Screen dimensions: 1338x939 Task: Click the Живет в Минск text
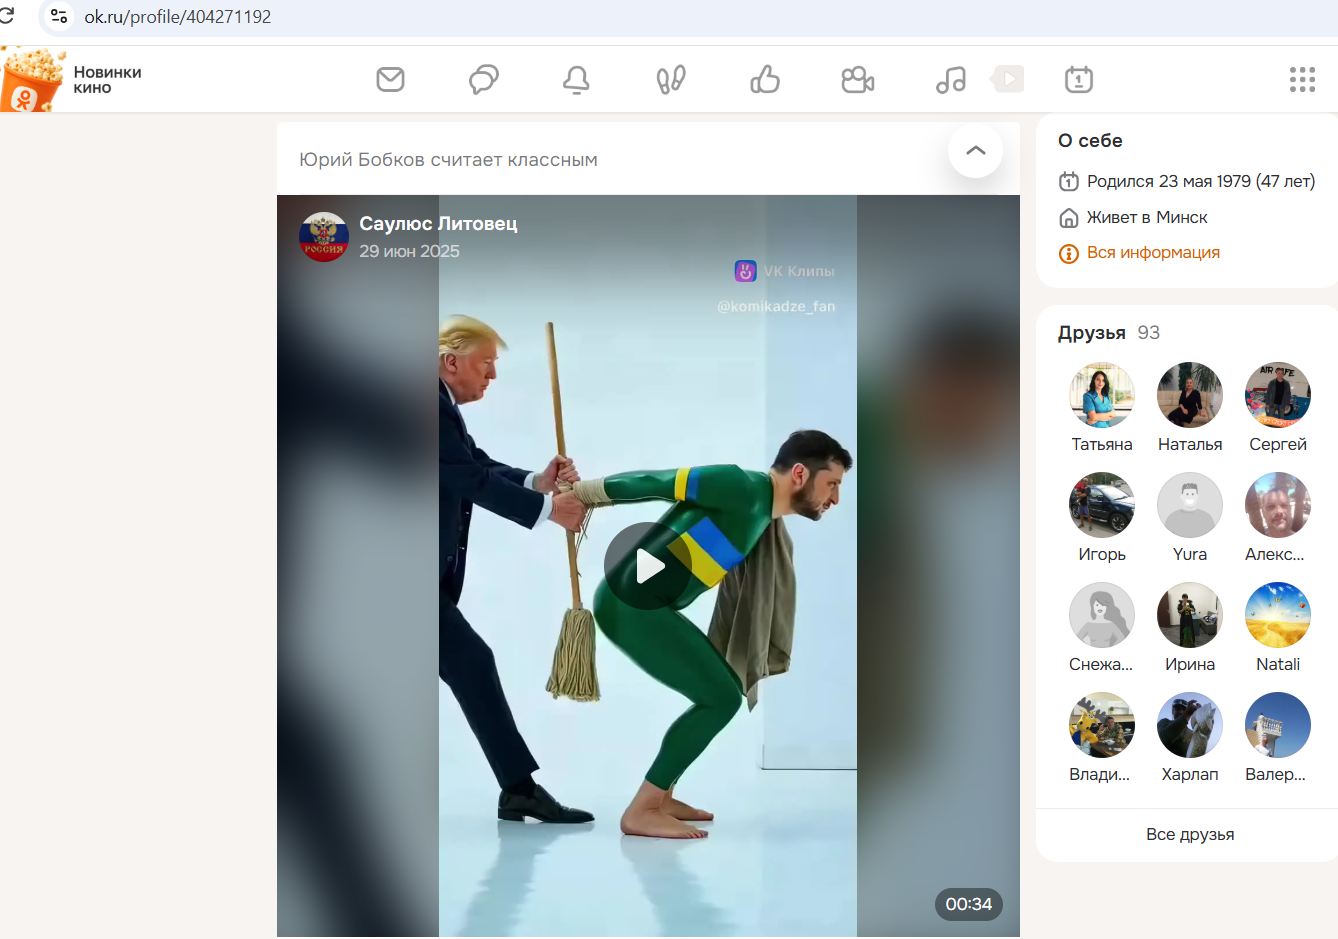(x=1147, y=217)
